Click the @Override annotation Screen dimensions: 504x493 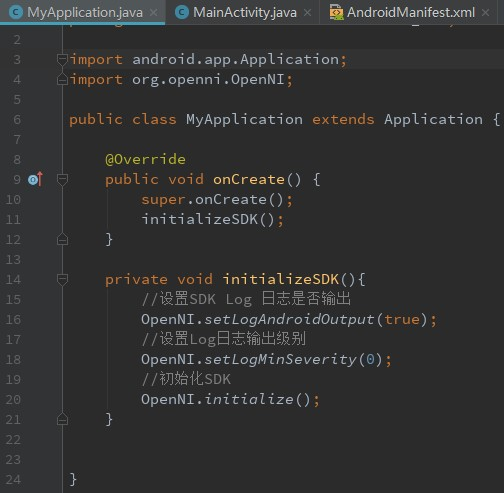[145, 159]
